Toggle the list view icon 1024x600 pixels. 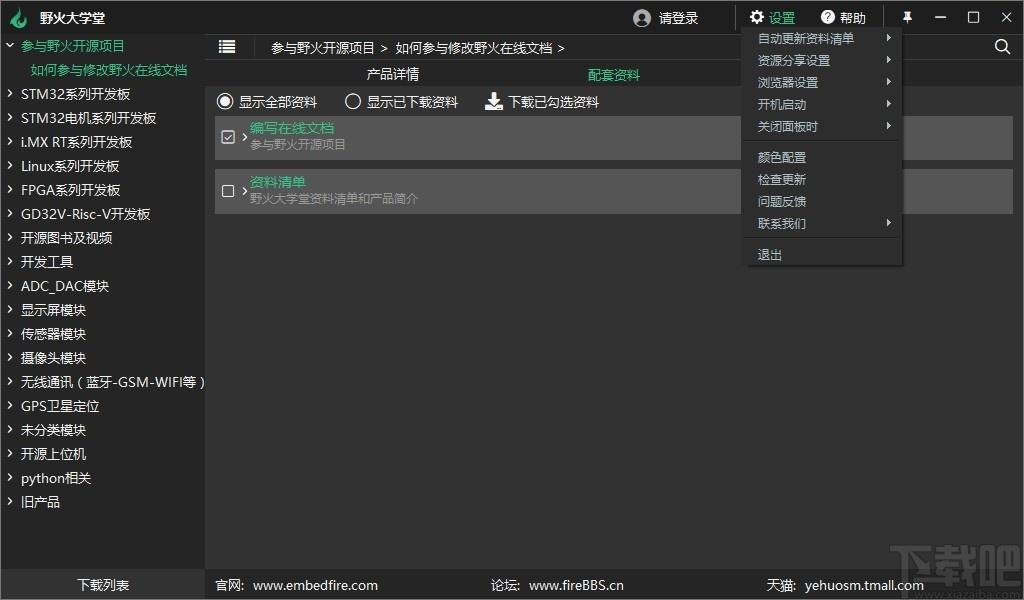pos(227,47)
